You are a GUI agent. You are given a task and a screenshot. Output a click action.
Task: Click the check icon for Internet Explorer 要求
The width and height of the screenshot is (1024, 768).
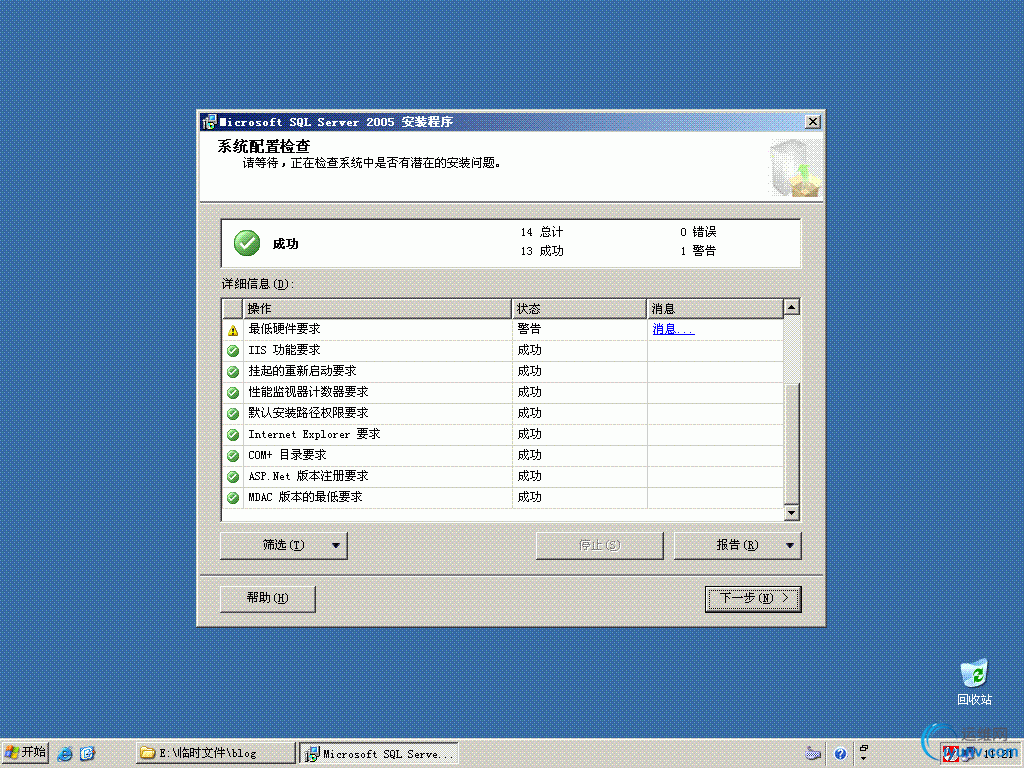[x=232, y=434]
